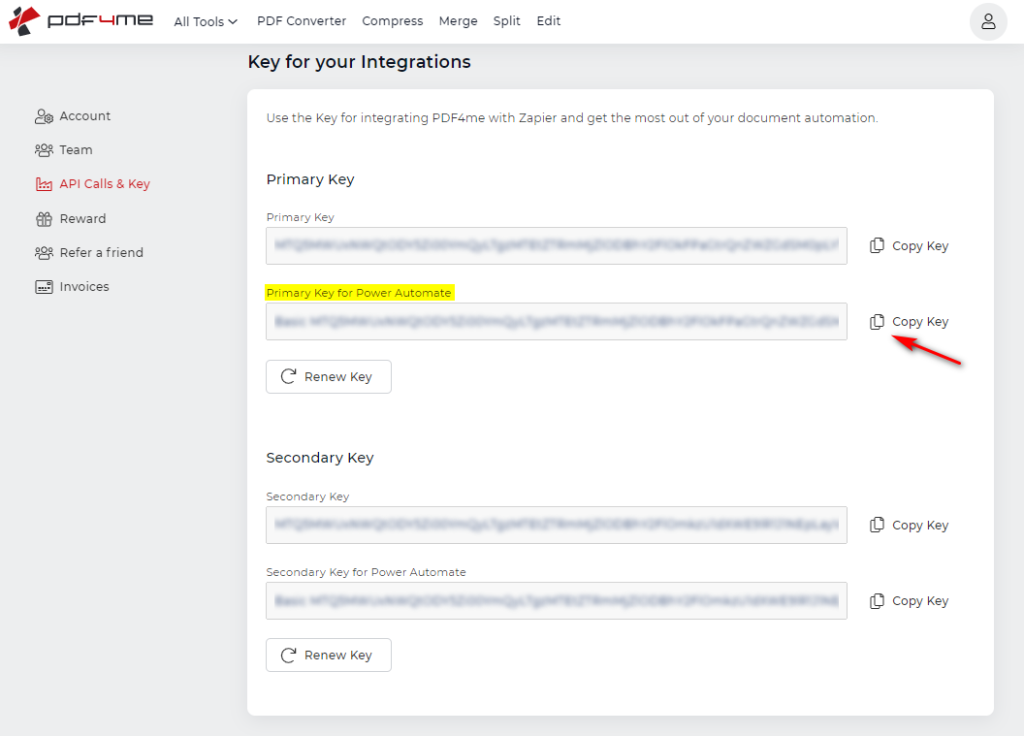
Task: Click the Invoices icon
Action: 44,287
